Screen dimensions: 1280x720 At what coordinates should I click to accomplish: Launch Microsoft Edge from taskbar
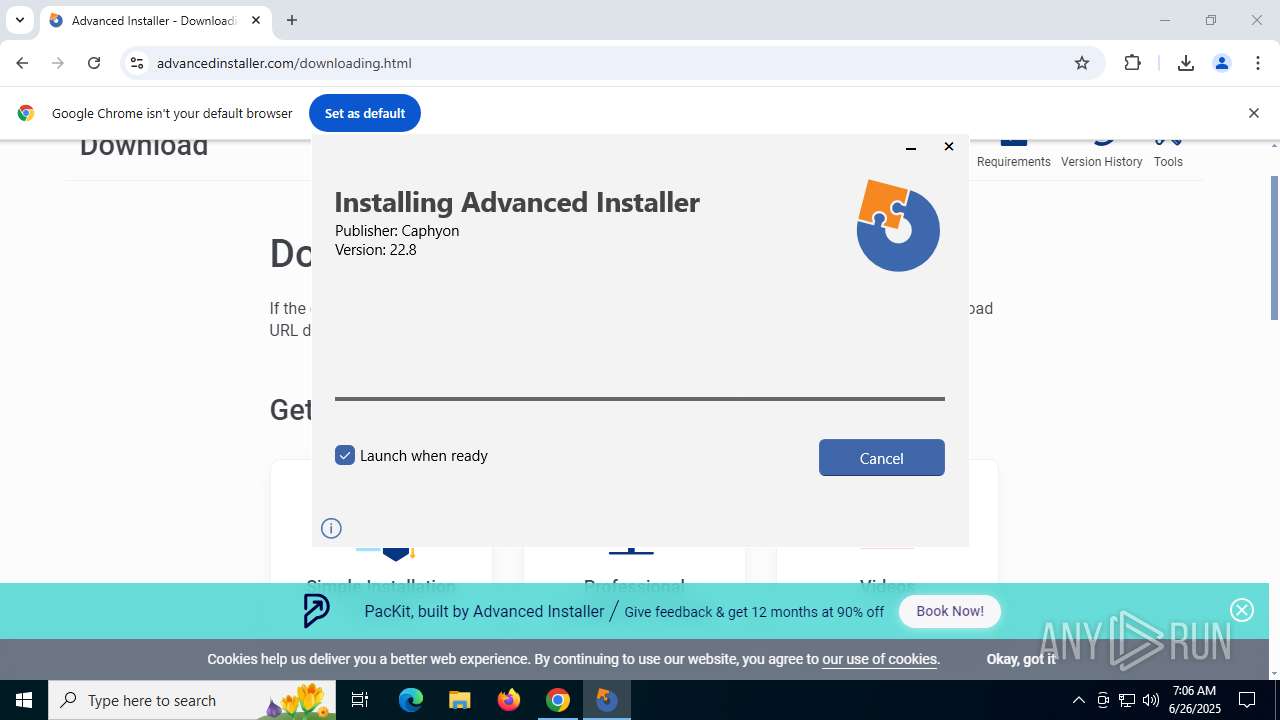[x=411, y=700]
